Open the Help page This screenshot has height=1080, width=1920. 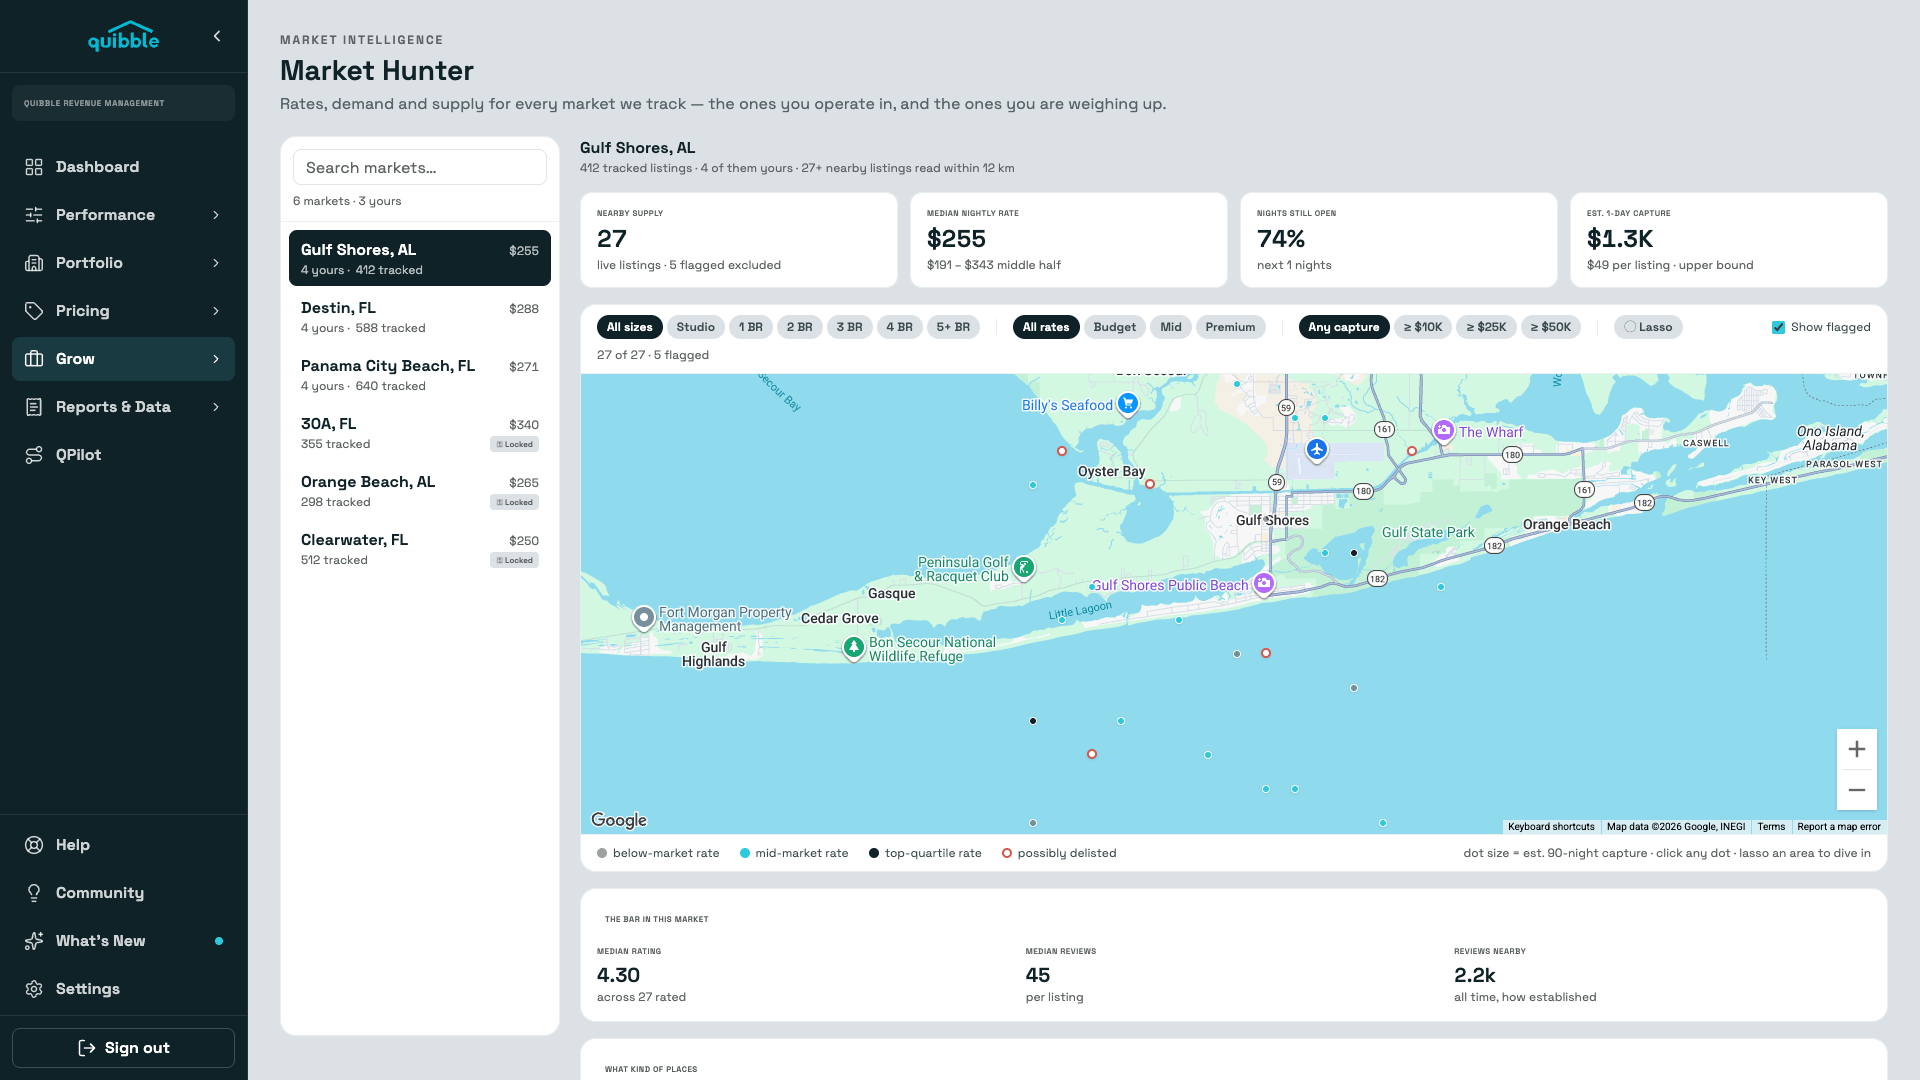pyautogui.click(x=123, y=845)
